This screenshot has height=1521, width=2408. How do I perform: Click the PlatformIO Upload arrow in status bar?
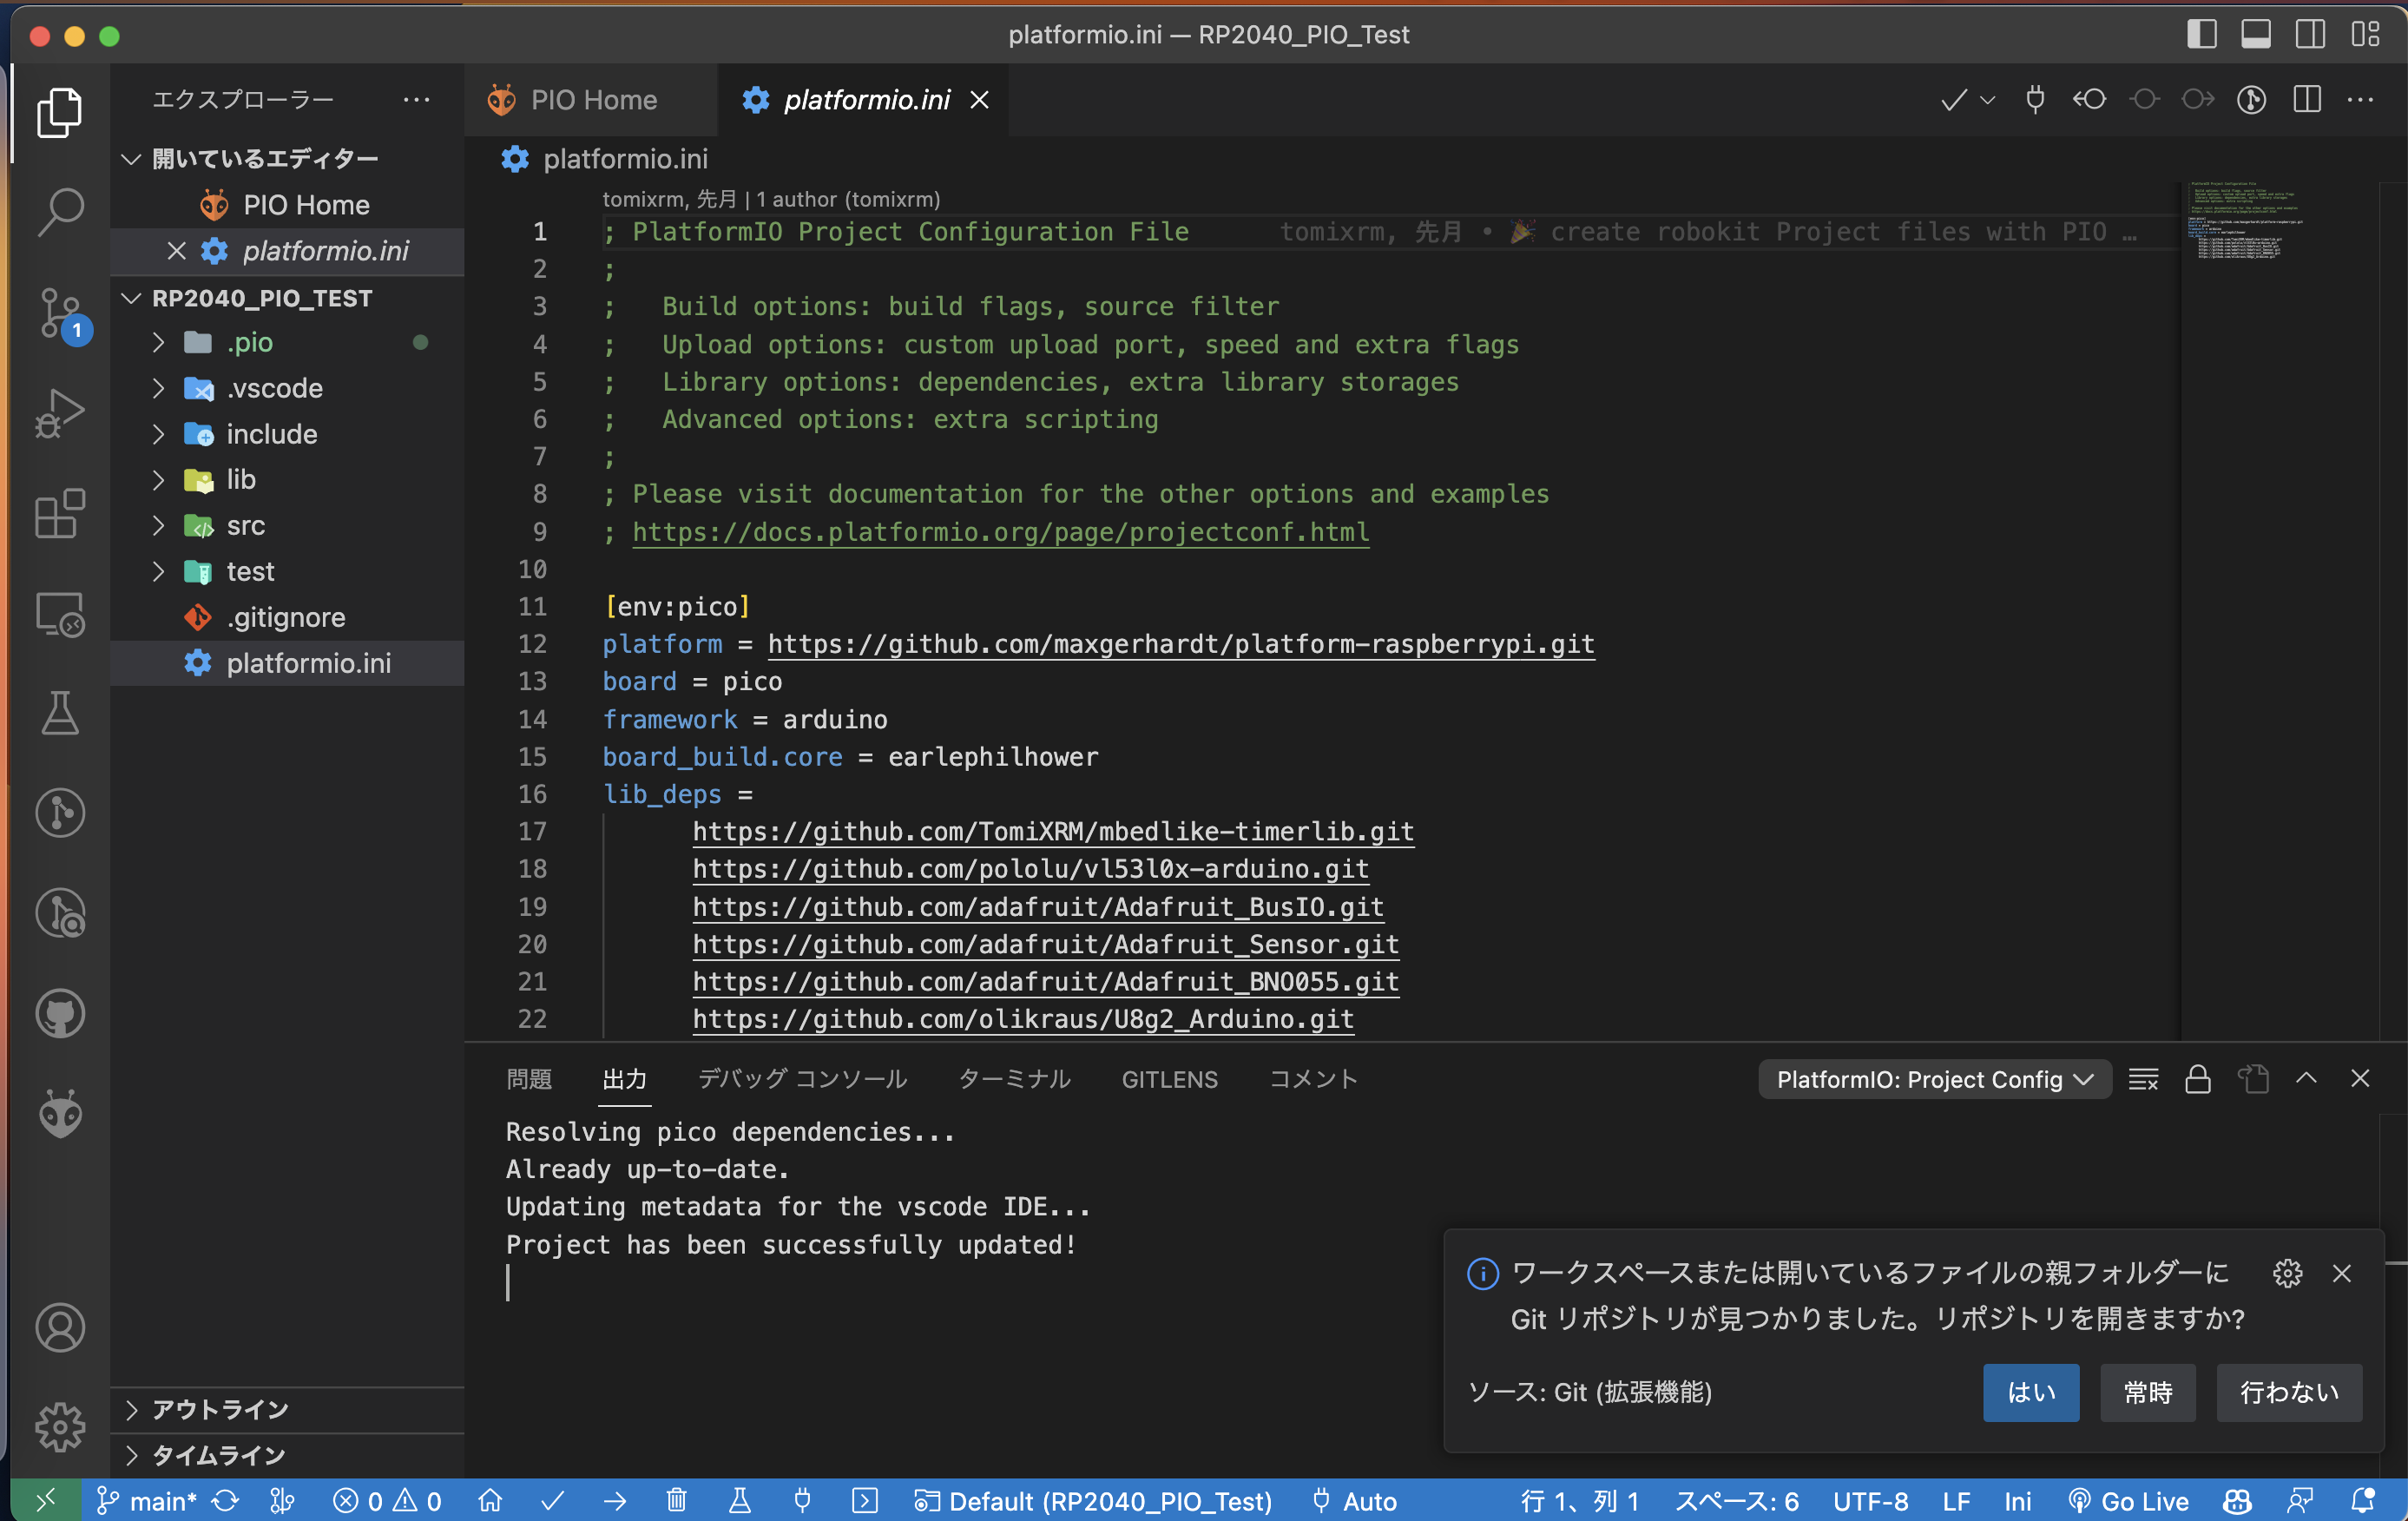(615, 1500)
